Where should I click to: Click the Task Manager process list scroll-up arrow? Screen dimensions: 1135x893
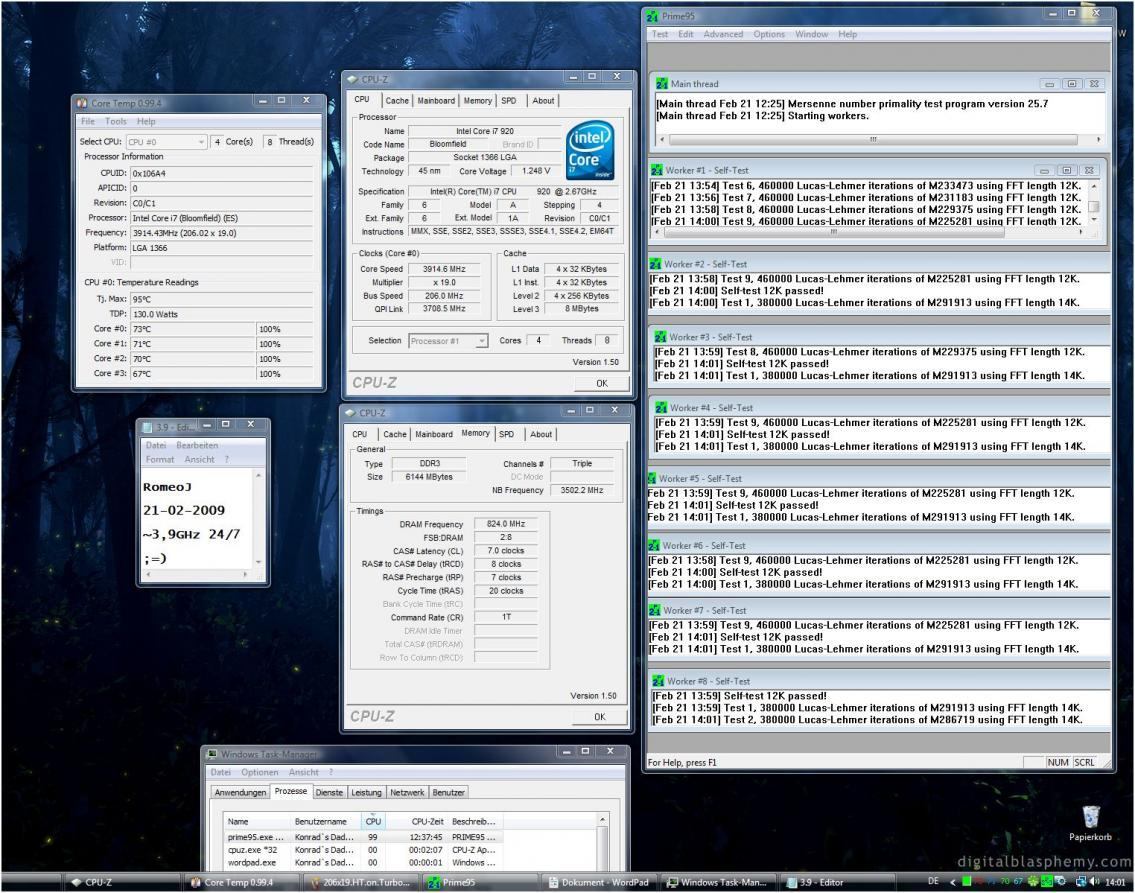(602, 820)
